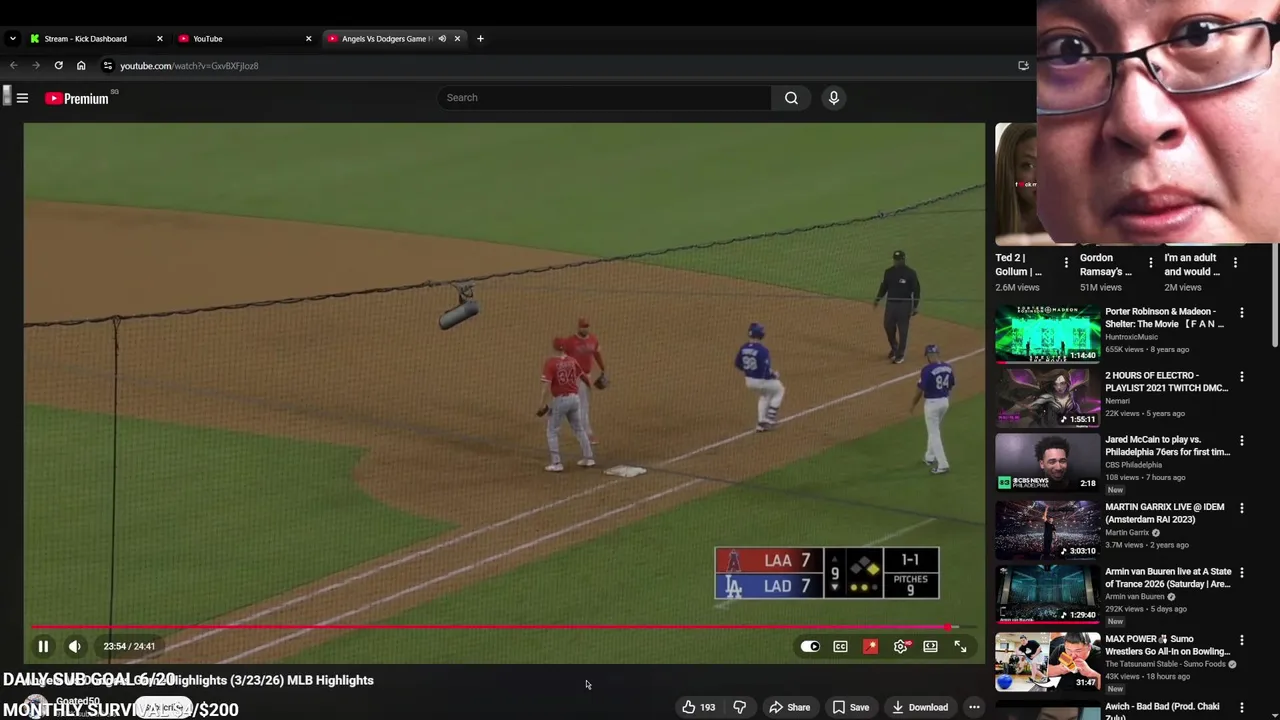
Task: Pause the video playback
Action: click(43, 646)
